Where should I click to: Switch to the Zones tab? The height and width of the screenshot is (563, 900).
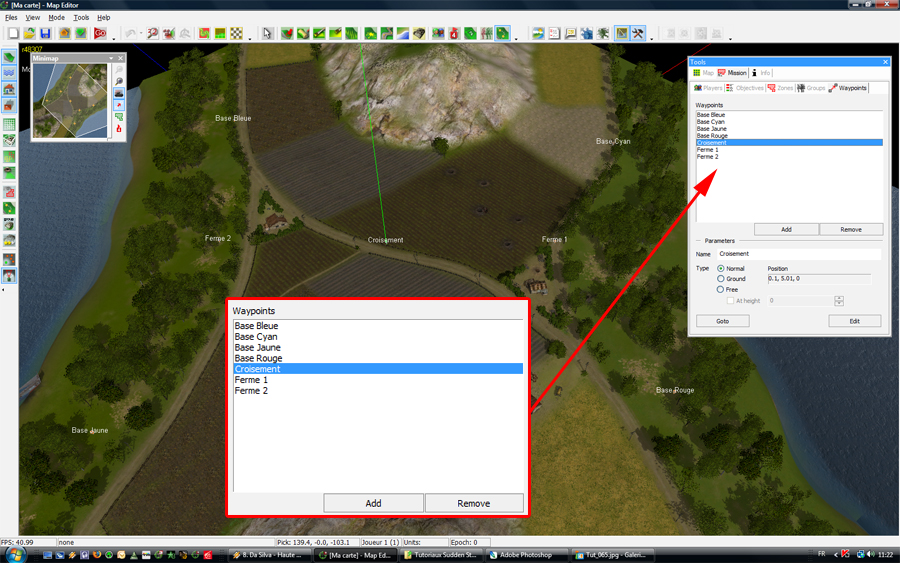780,88
